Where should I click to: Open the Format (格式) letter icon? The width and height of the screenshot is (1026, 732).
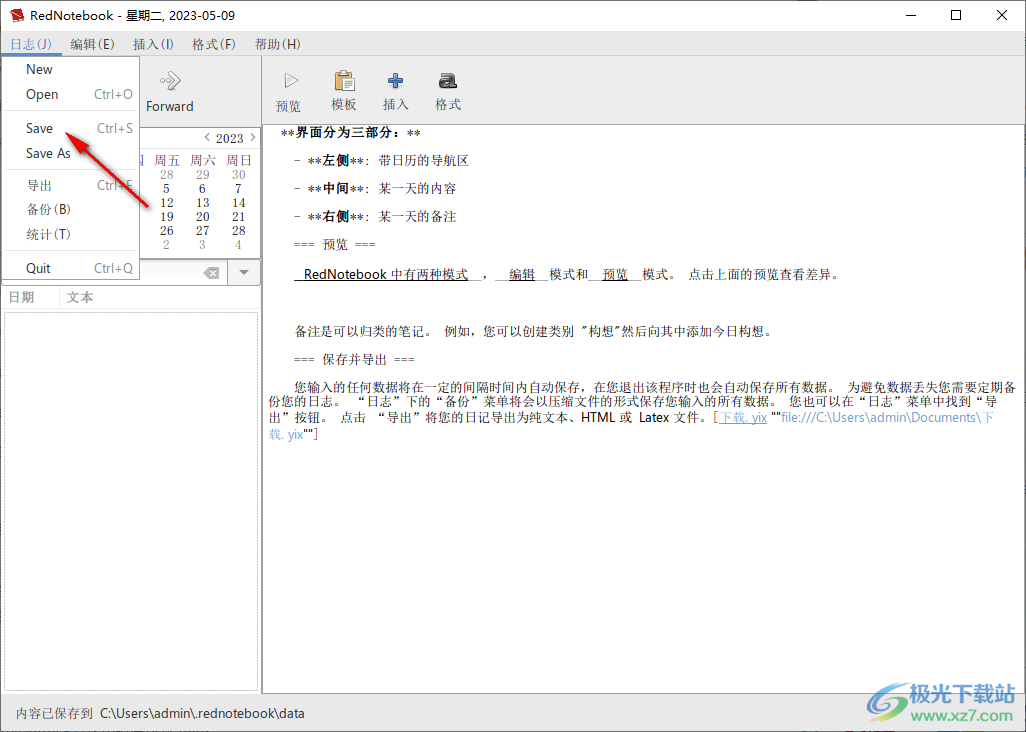pos(448,81)
